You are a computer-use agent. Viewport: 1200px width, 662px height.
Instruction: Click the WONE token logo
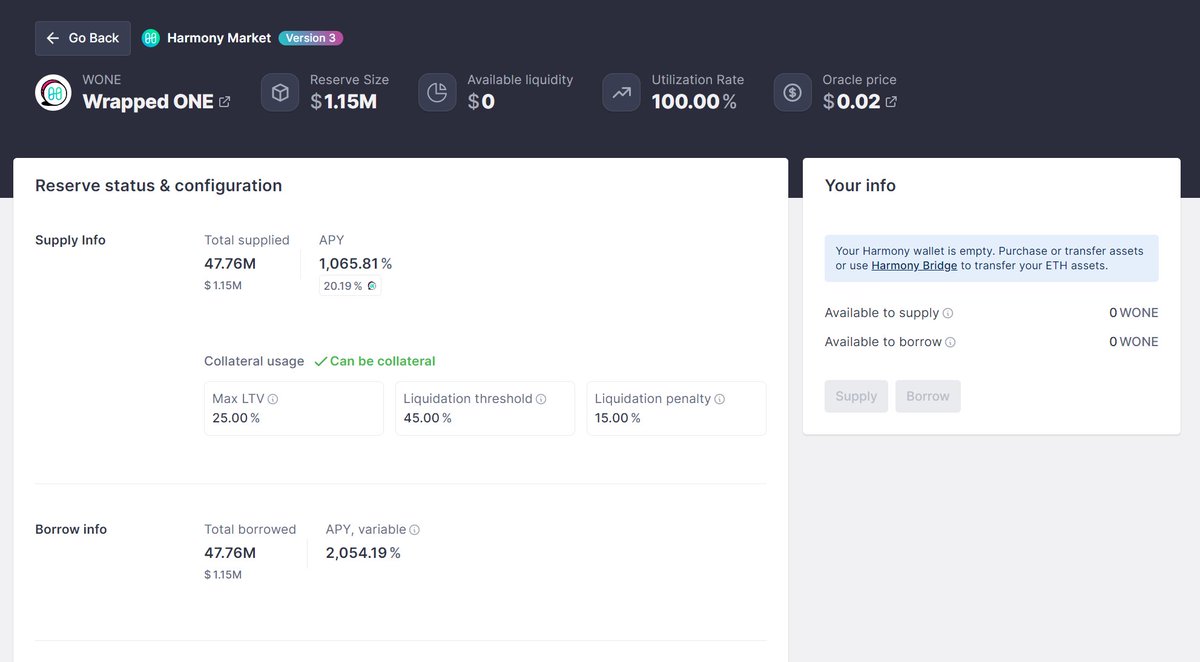[x=53, y=92]
